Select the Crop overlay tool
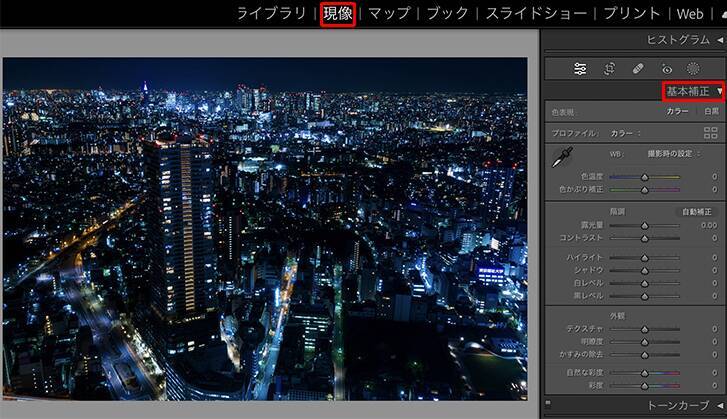Screen dimensions: 727x419 pos(609,68)
